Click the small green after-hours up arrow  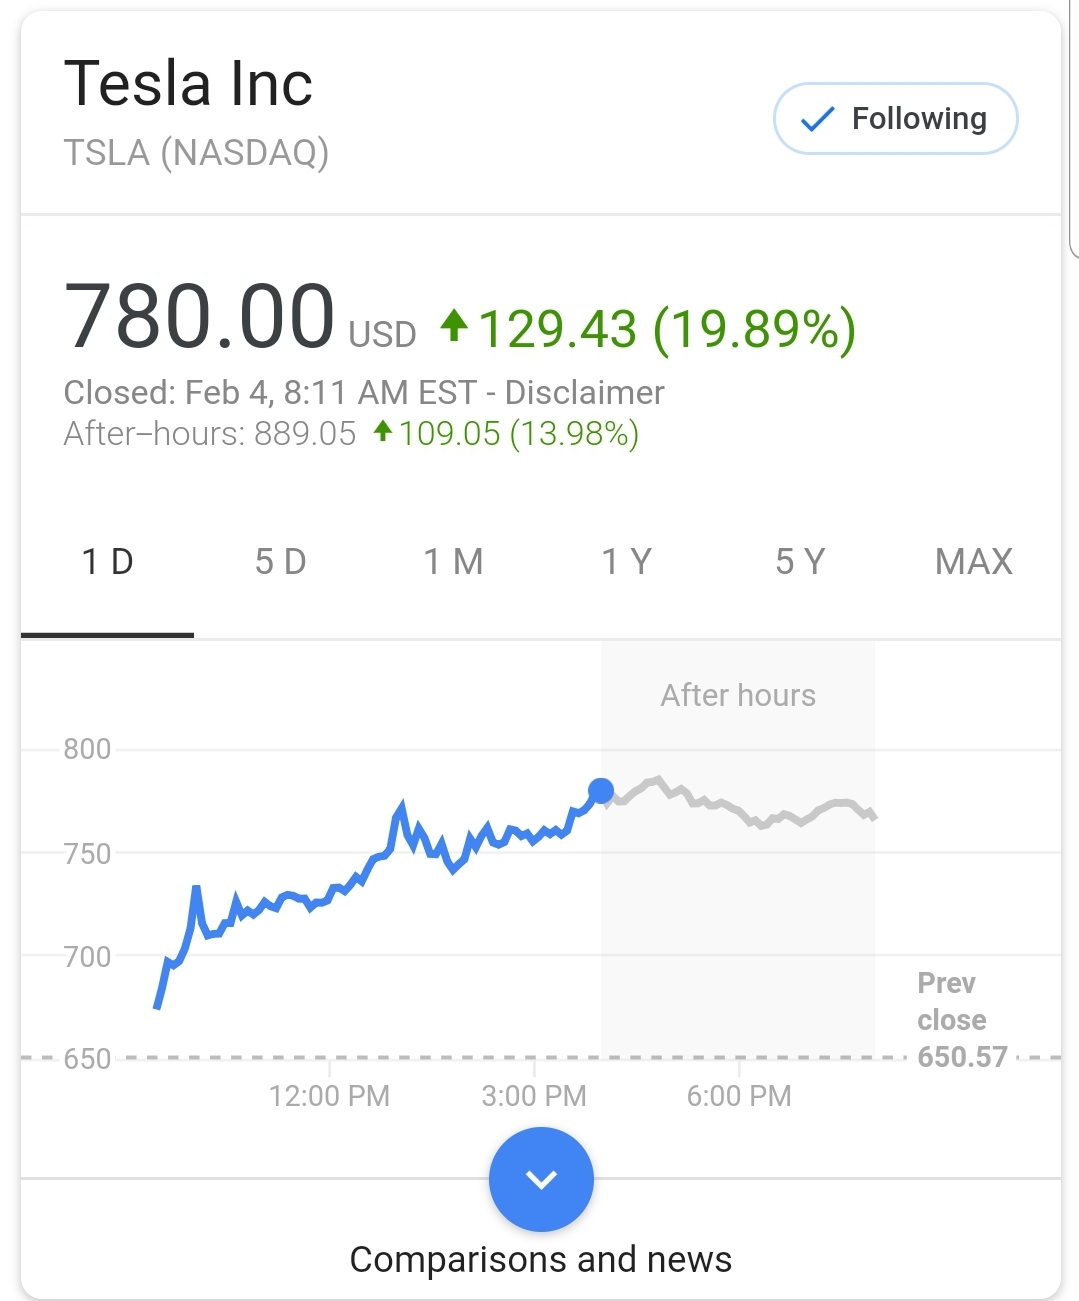coord(382,431)
